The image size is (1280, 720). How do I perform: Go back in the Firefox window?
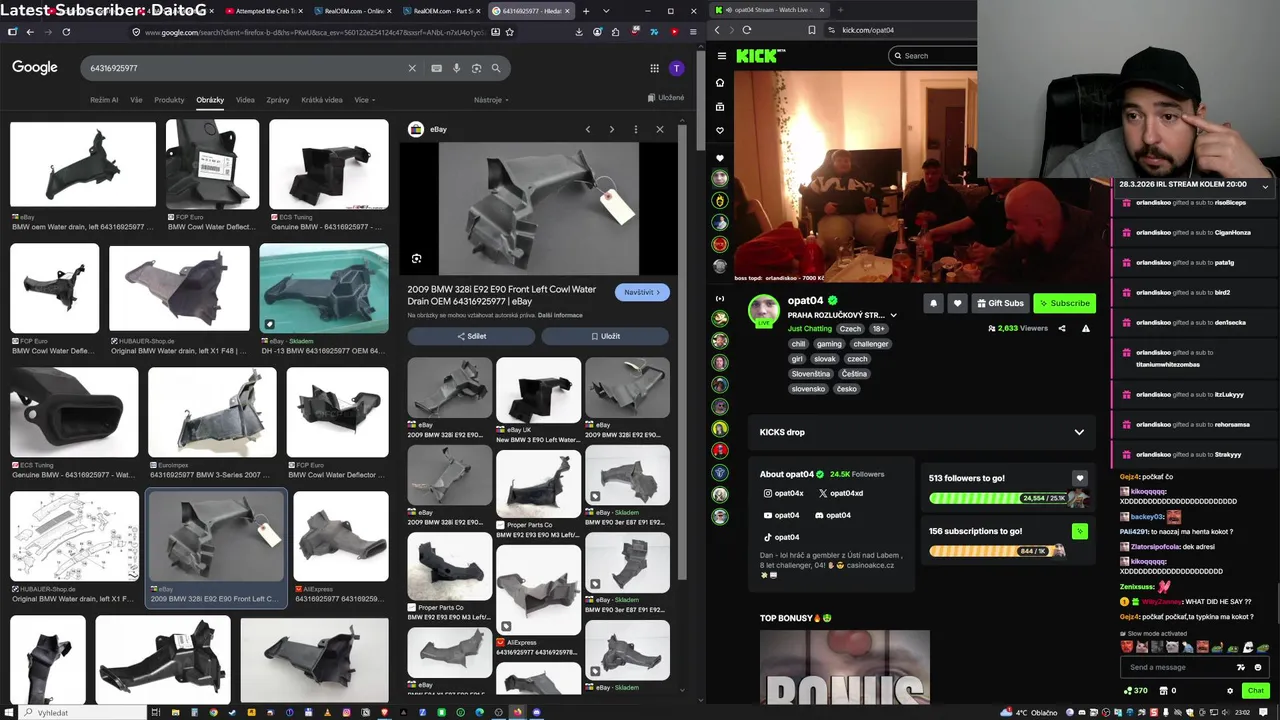(x=30, y=32)
